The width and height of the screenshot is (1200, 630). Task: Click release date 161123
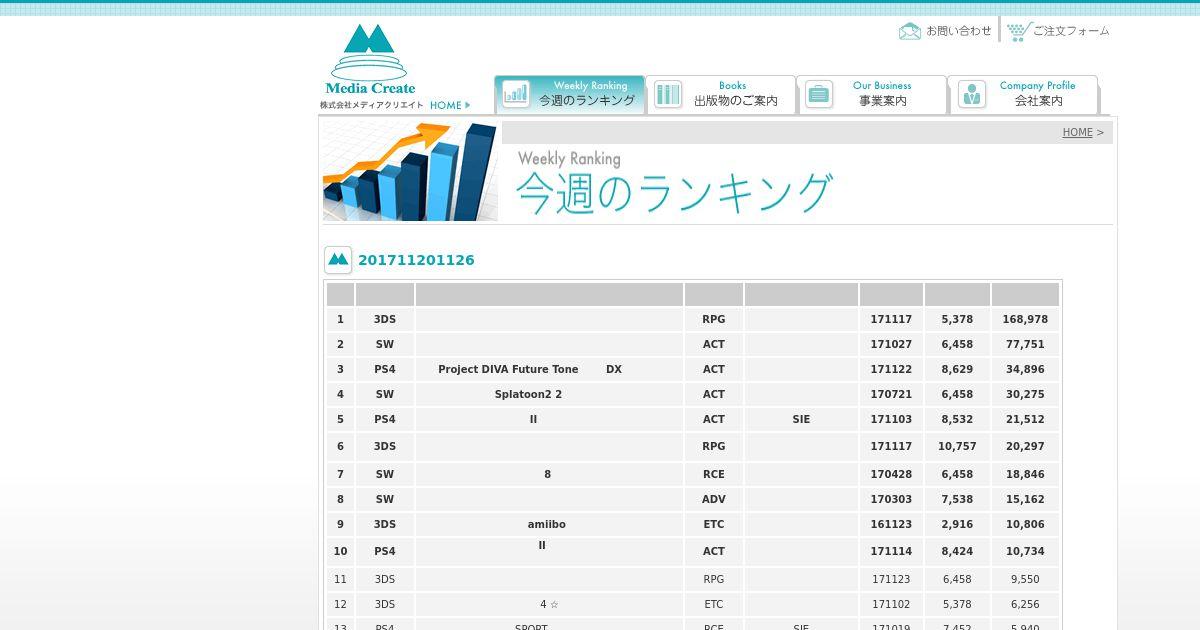pos(891,524)
